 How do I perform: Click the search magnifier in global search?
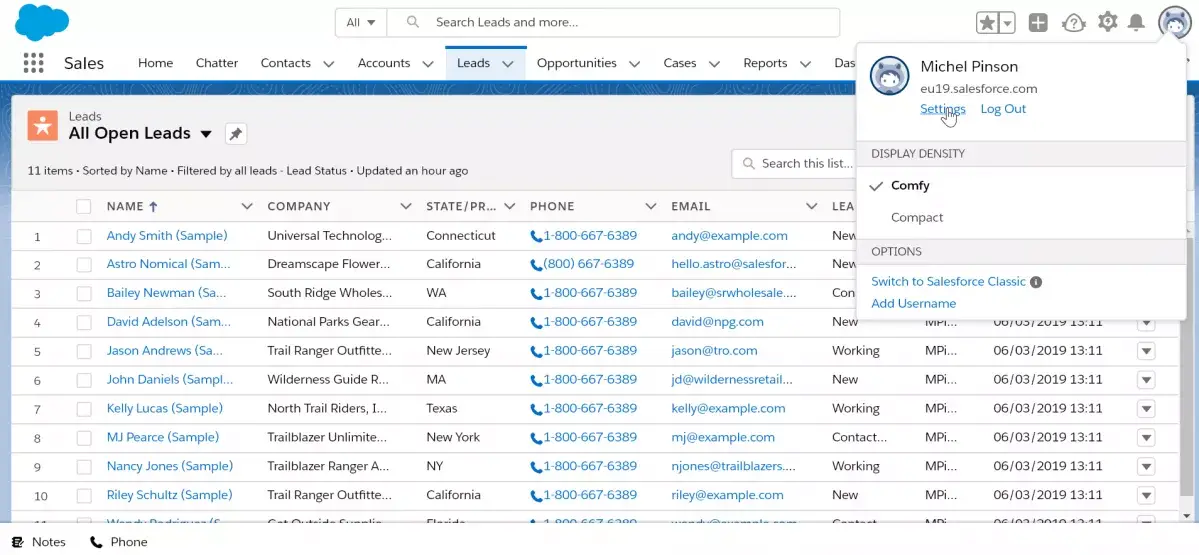[x=413, y=22]
